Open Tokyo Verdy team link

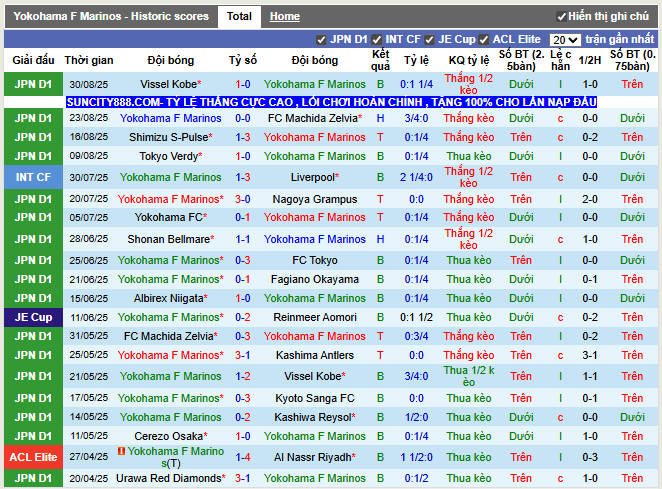pyautogui.click(x=168, y=156)
